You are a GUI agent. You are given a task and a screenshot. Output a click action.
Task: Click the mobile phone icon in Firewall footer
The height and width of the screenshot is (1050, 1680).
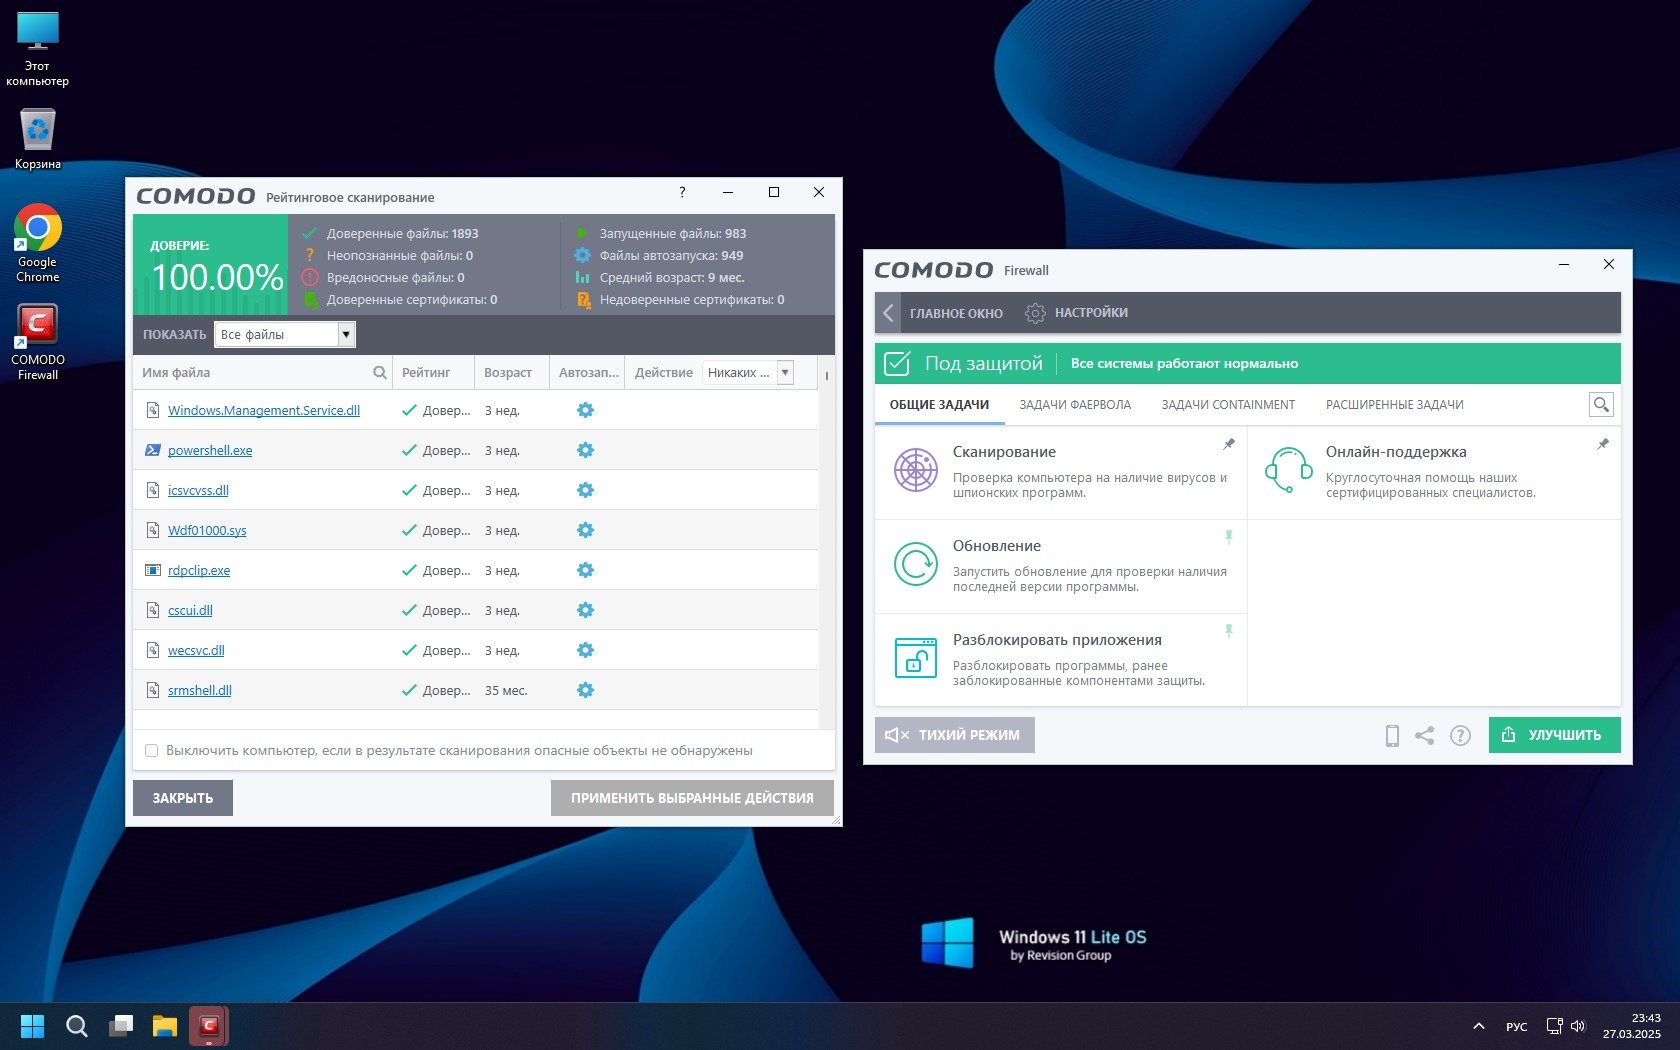pyautogui.click(x=1391, y=736)
